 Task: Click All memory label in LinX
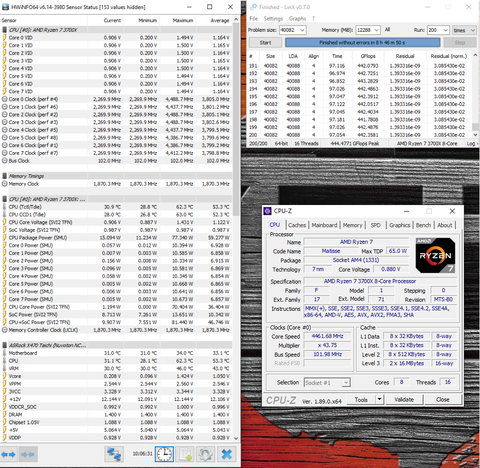click(x=387, y=30)
